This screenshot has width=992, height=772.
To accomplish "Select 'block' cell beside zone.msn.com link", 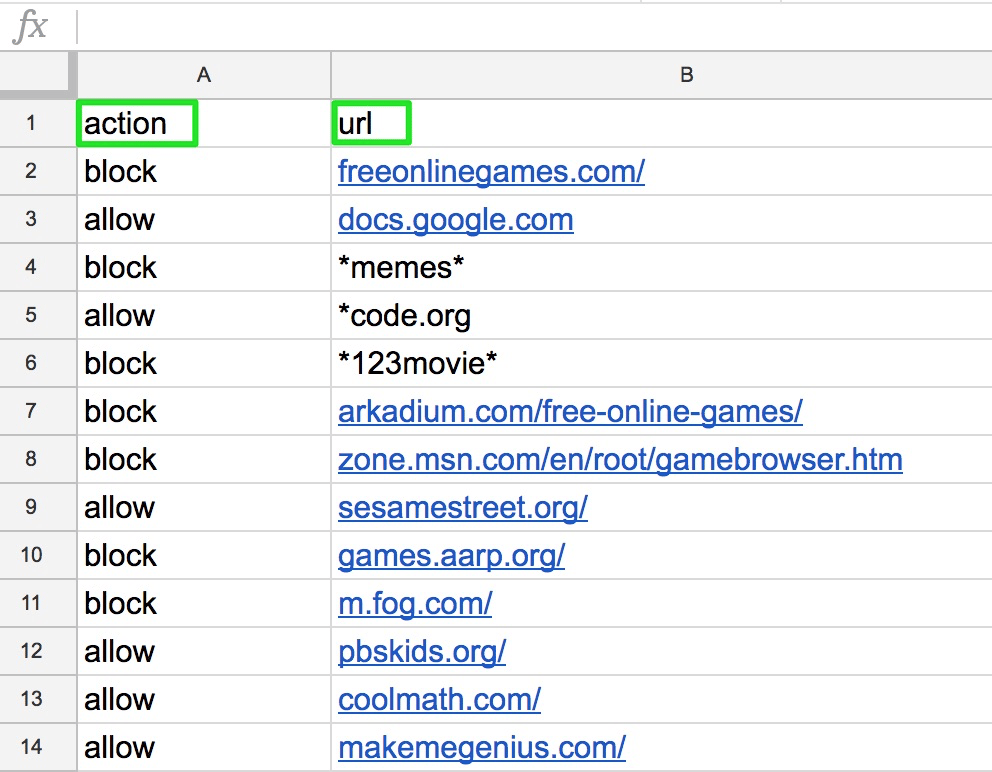I will [x=204, y=459].
